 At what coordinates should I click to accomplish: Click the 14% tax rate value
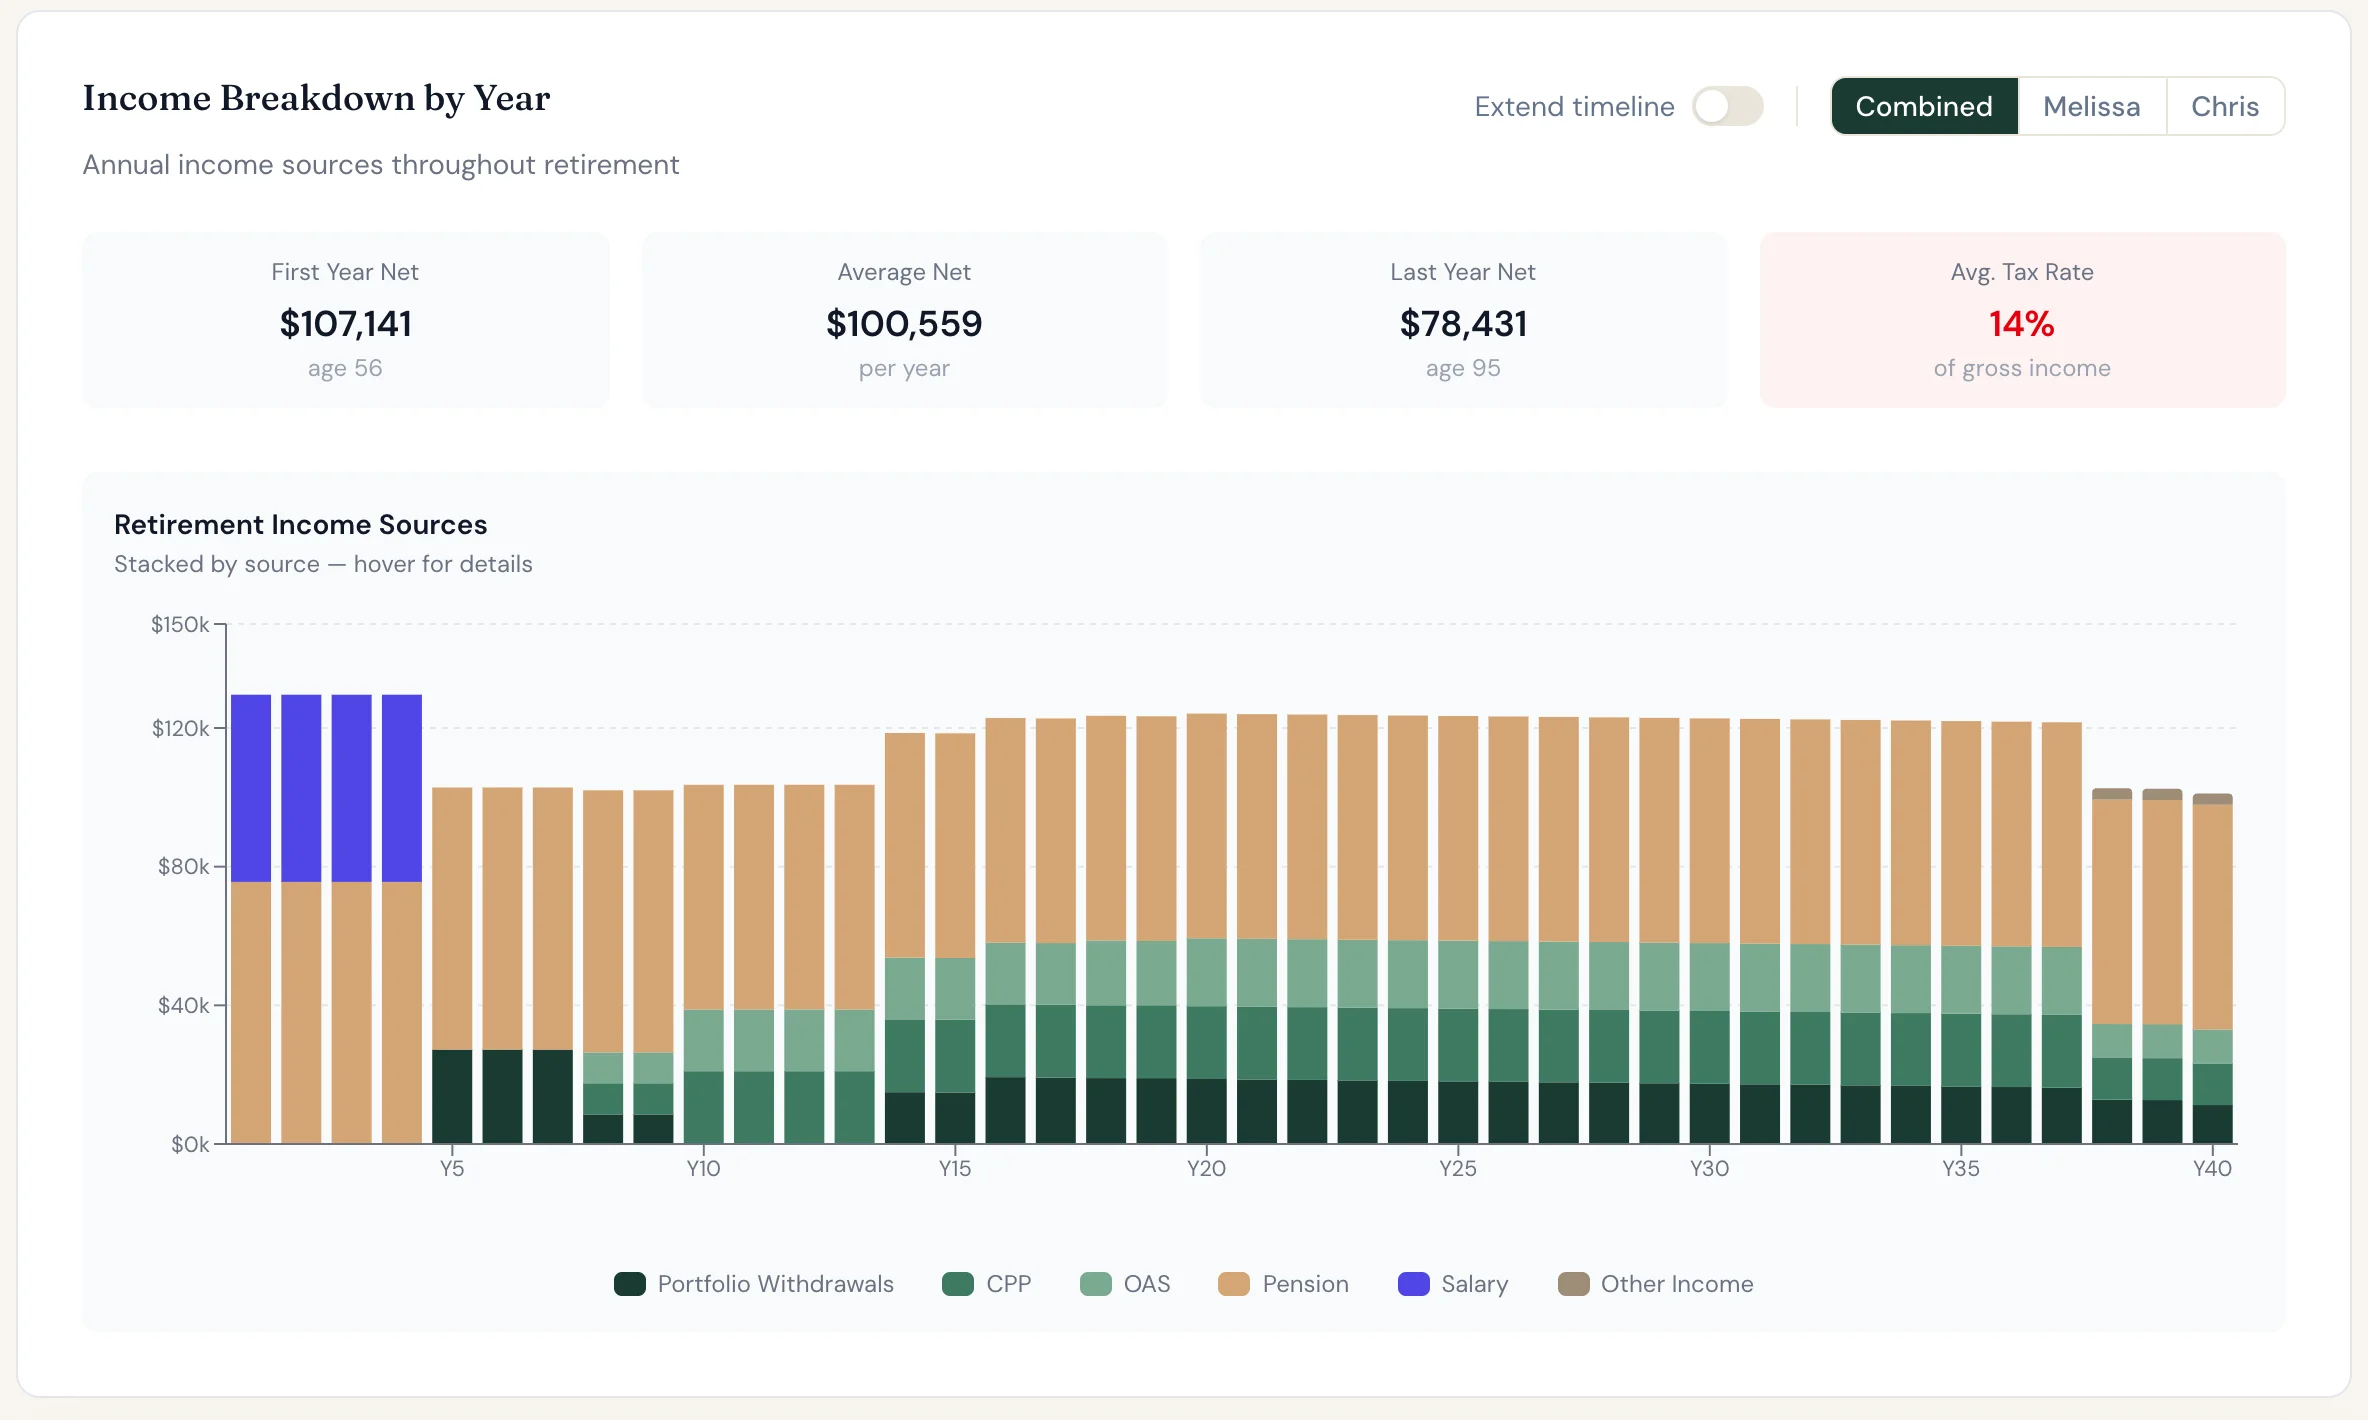click(x=2022, y=324)
